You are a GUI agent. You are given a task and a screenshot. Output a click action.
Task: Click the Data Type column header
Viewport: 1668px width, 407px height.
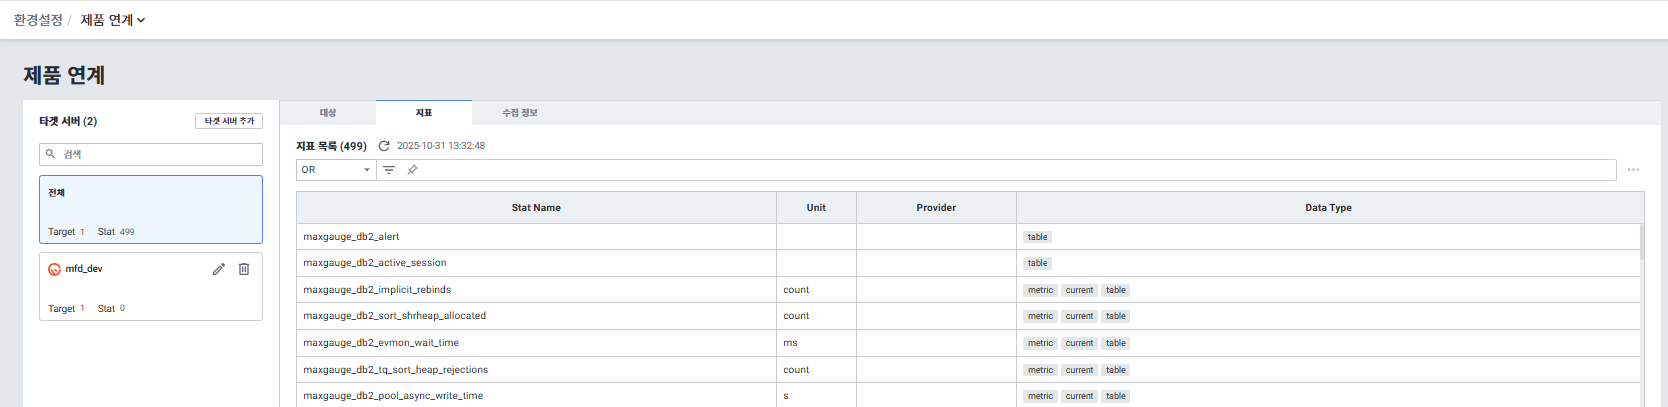[x=1328, y=208]
